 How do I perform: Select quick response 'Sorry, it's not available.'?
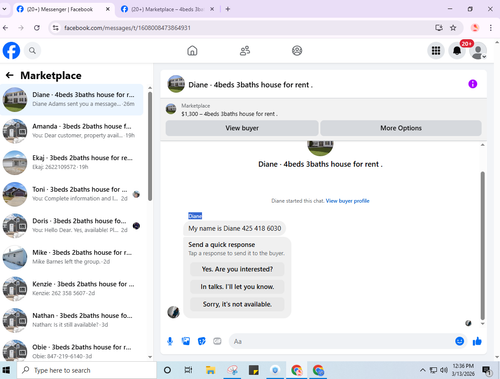(x=237, y=304)
